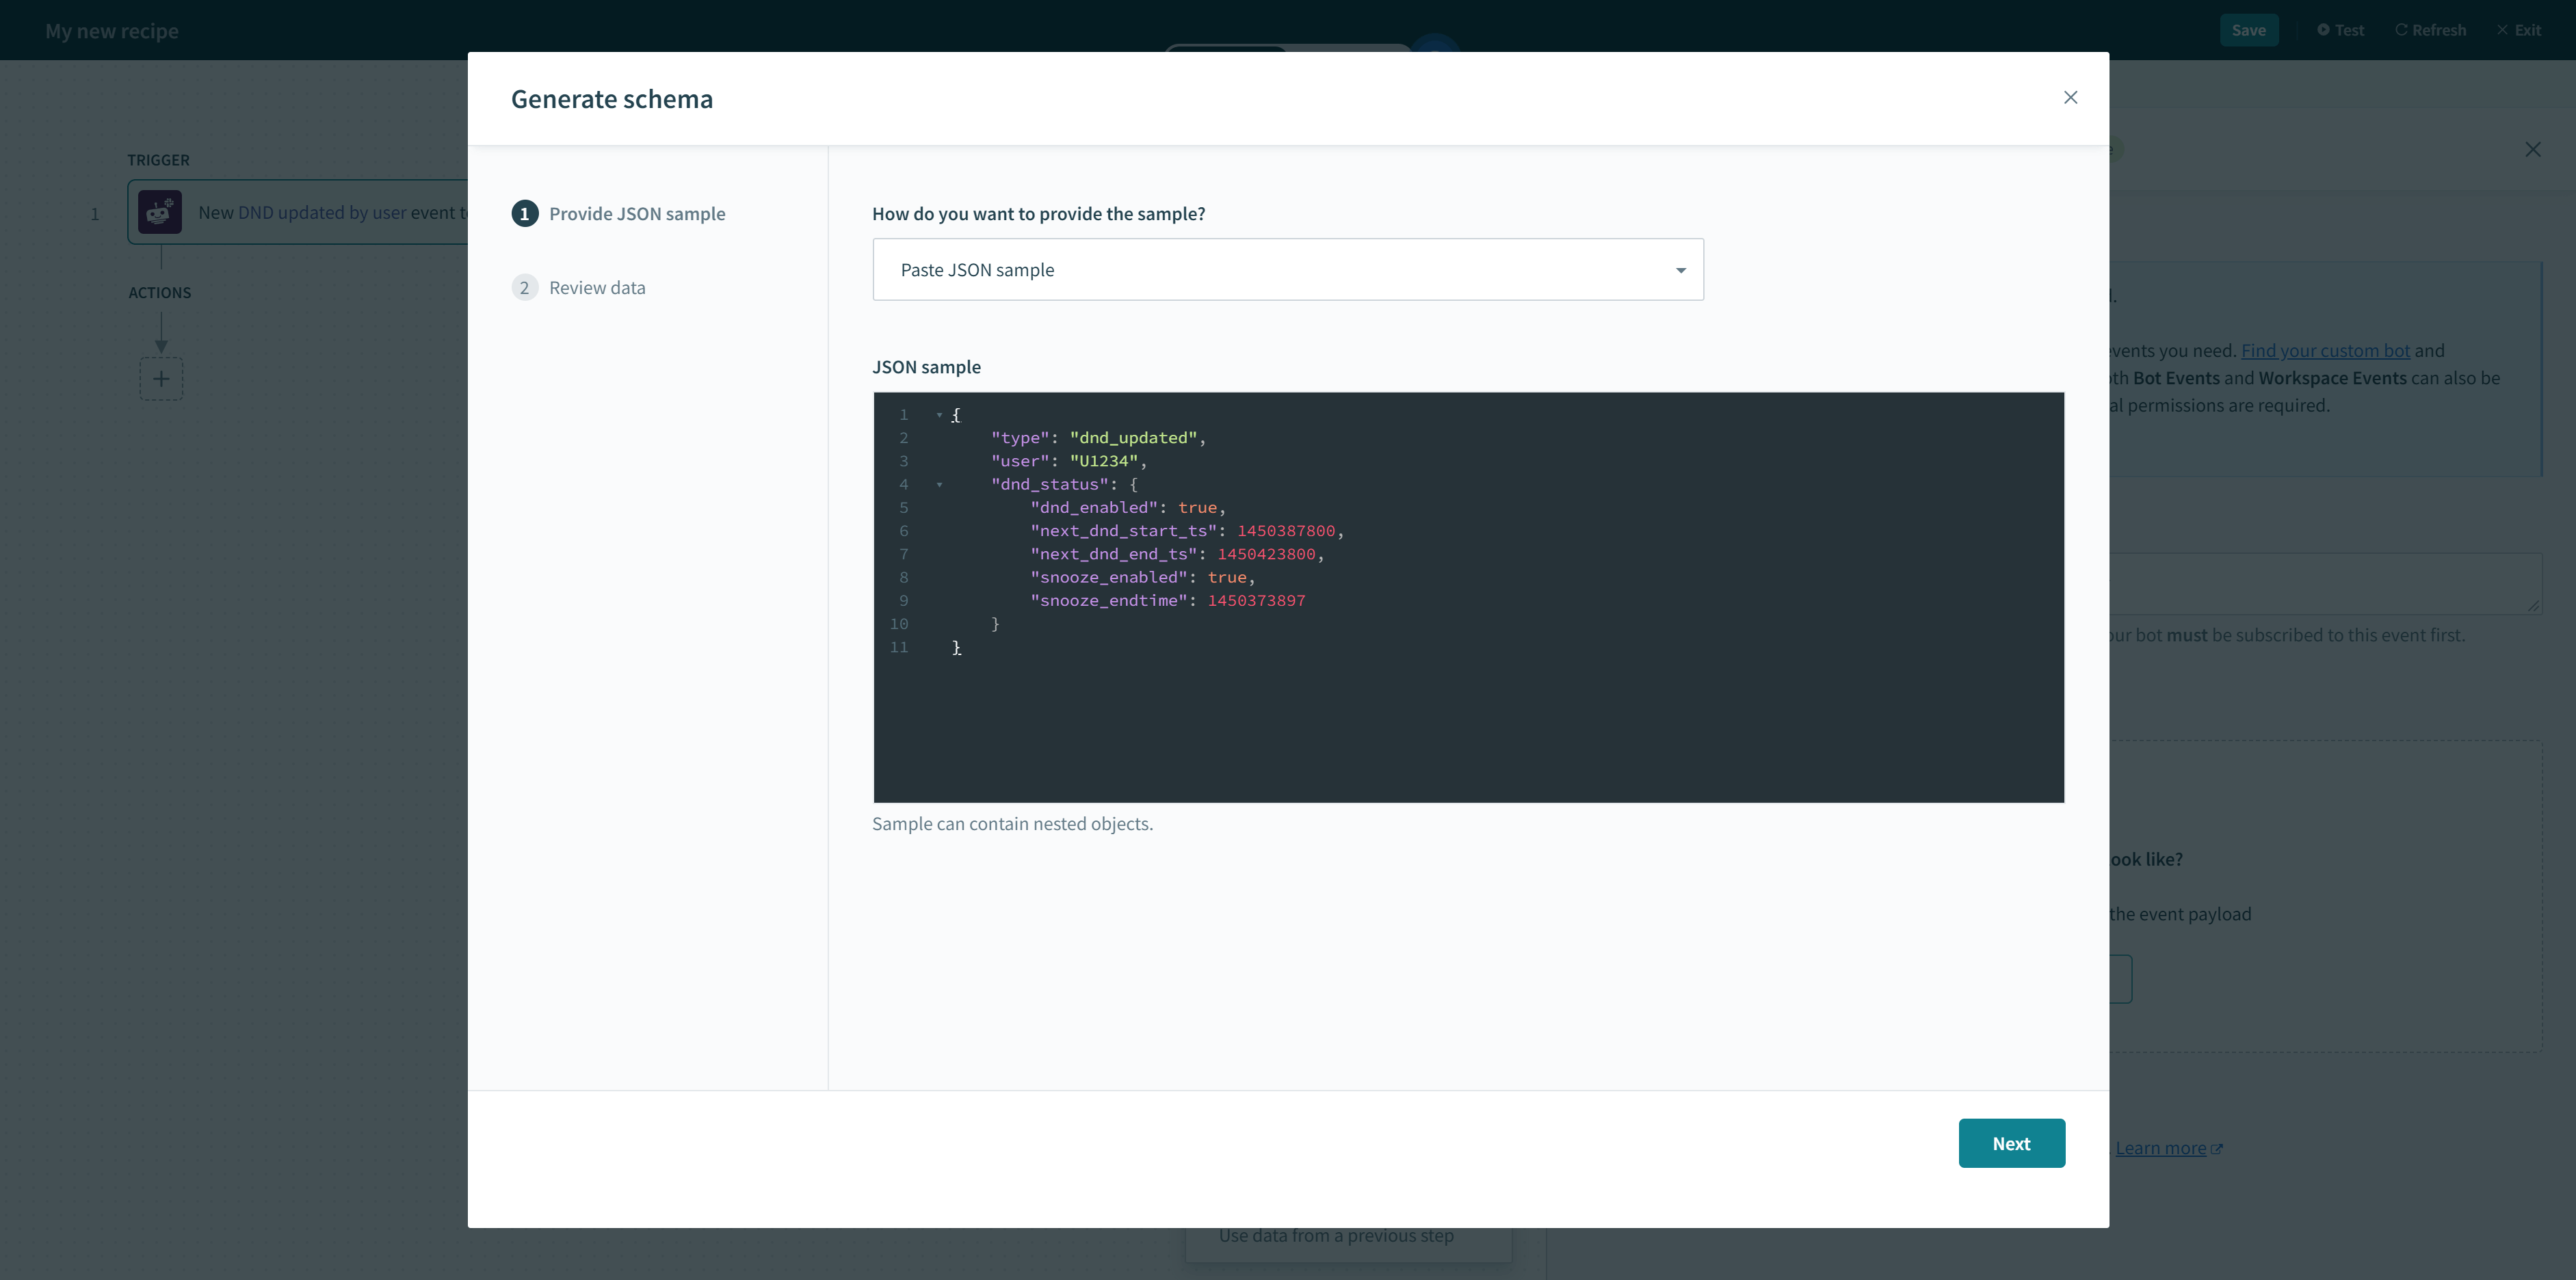This screenshot has height=1280, width=2576.
Task: Click the "type" key in the editor
Action: (1020, 437)
